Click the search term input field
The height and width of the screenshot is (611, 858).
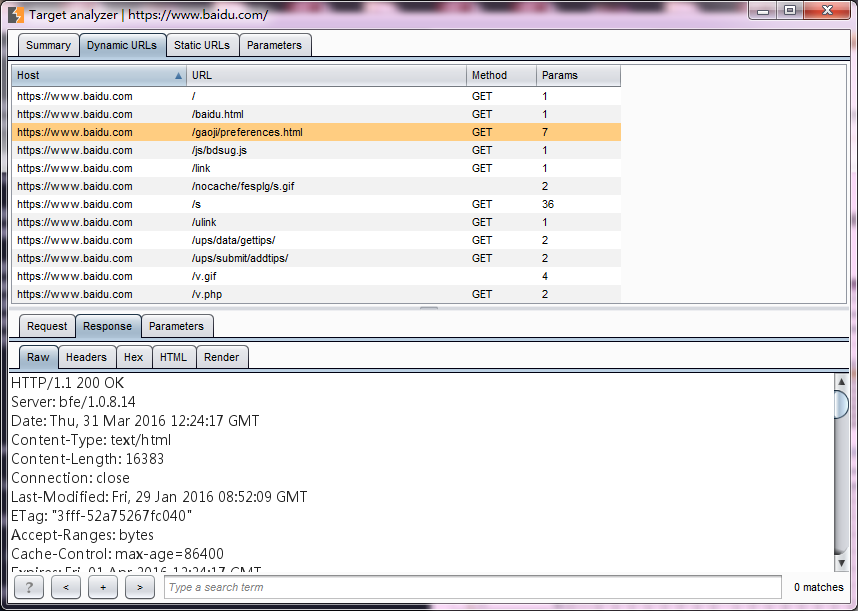click(472, 587)
